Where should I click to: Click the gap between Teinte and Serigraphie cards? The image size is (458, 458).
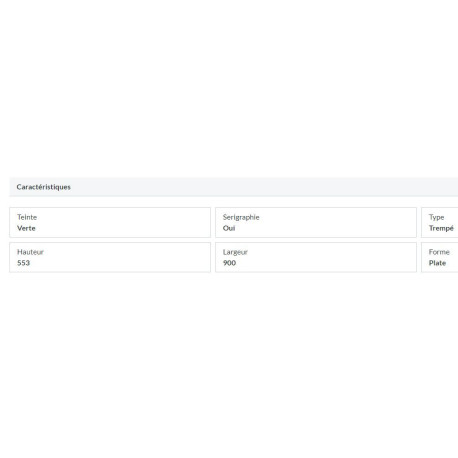(x=213, y=222)
